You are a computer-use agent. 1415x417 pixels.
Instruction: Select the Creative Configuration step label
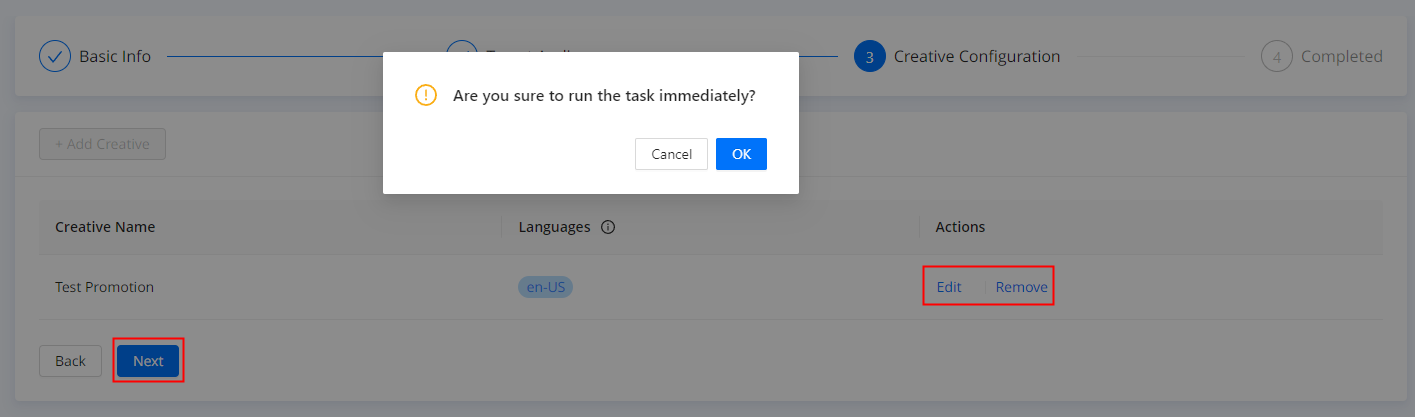click(976, 56)
